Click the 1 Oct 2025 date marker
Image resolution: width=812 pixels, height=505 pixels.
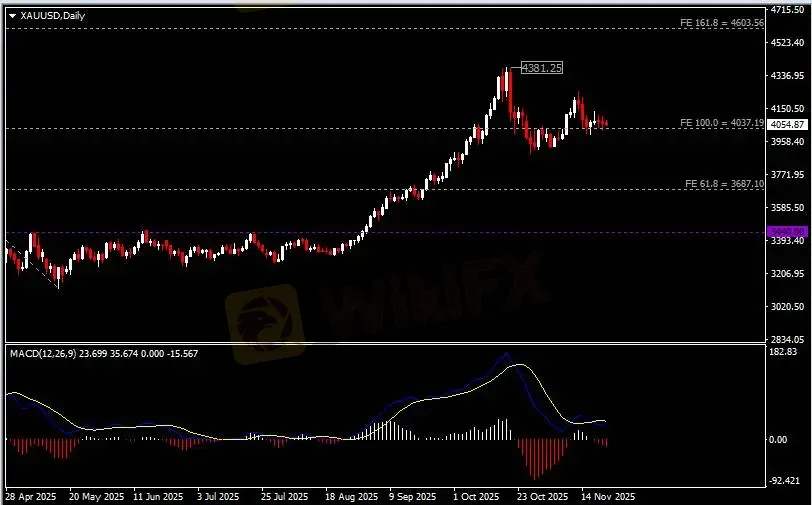point(476,496)
